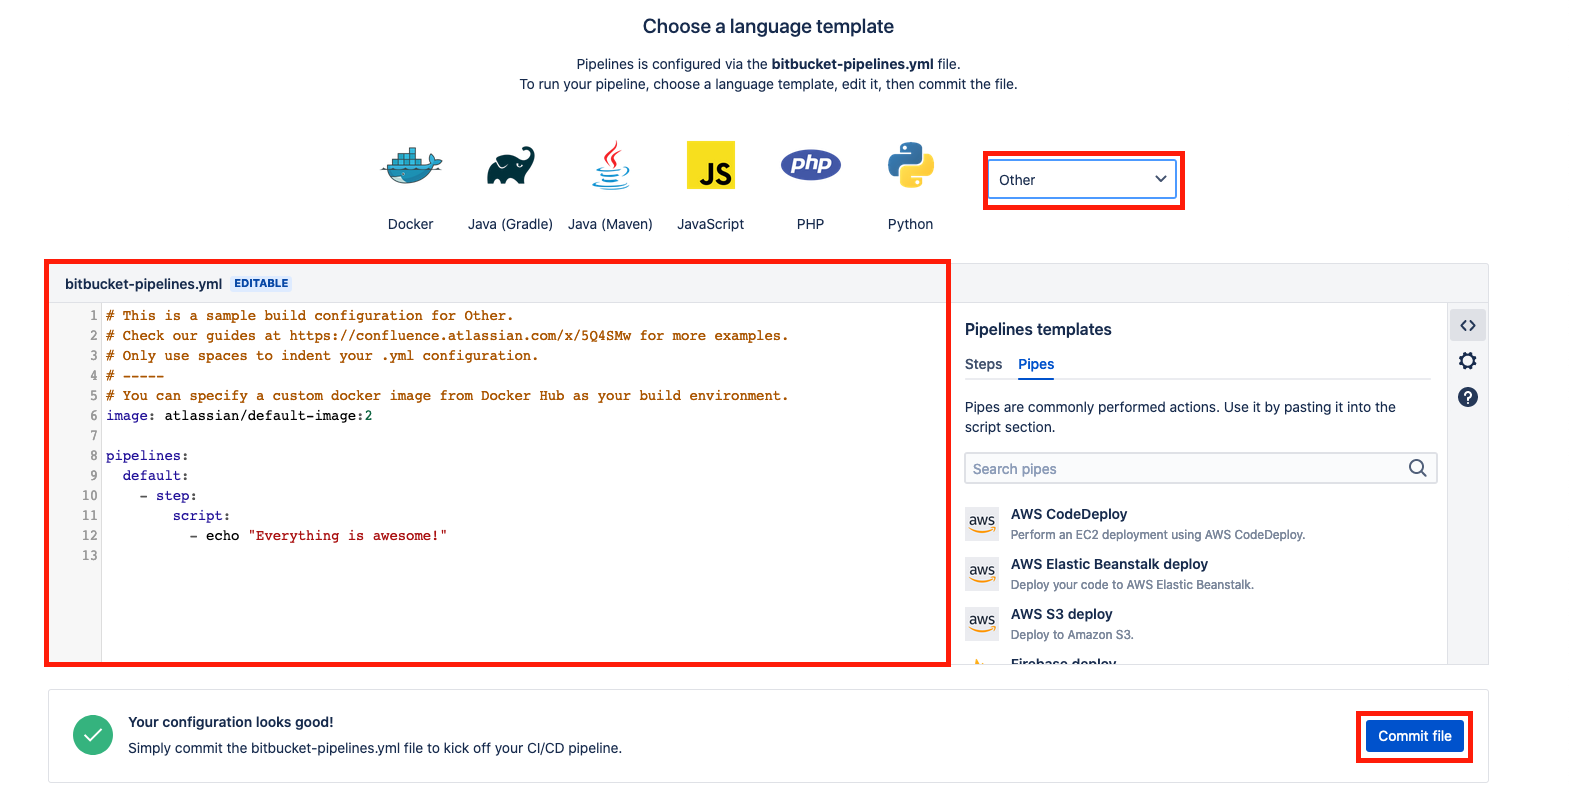Switch to the Steps tab
Image resolution: width=1569 pixels, height=798 pixels.
pyautogui.click(x=983, y=364)
